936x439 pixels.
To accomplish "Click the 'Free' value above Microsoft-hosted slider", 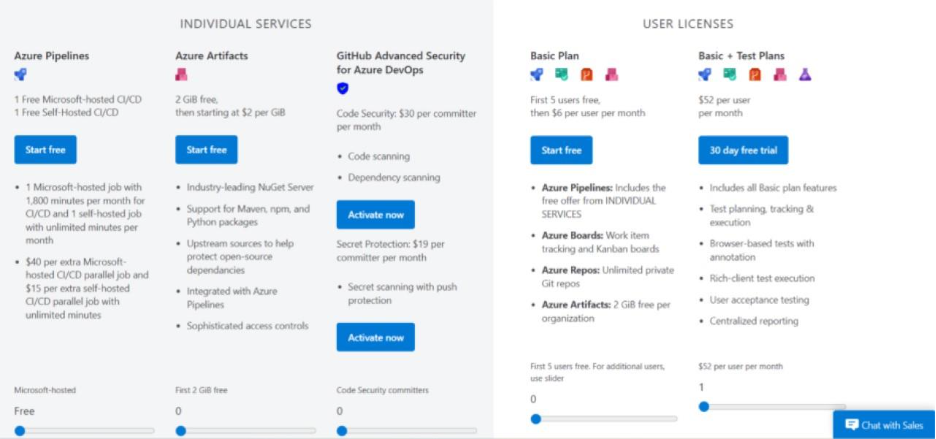I will tap(24, 412).
